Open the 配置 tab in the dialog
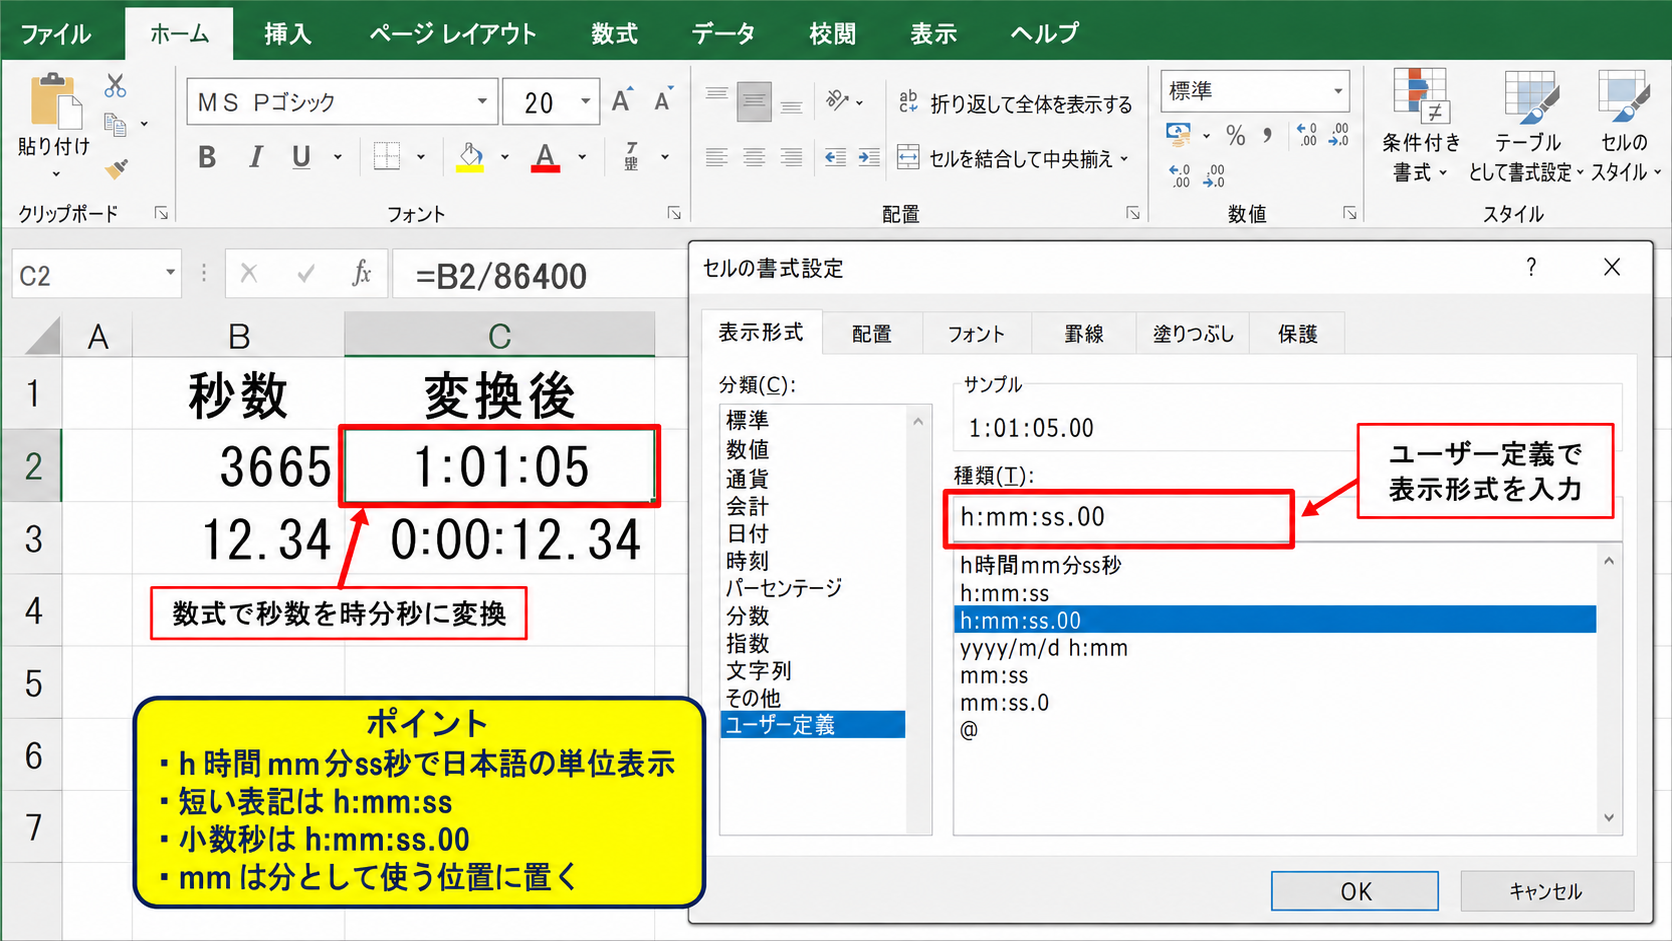The width and height of the screenshot is (1672, 941). coord(871,334)
